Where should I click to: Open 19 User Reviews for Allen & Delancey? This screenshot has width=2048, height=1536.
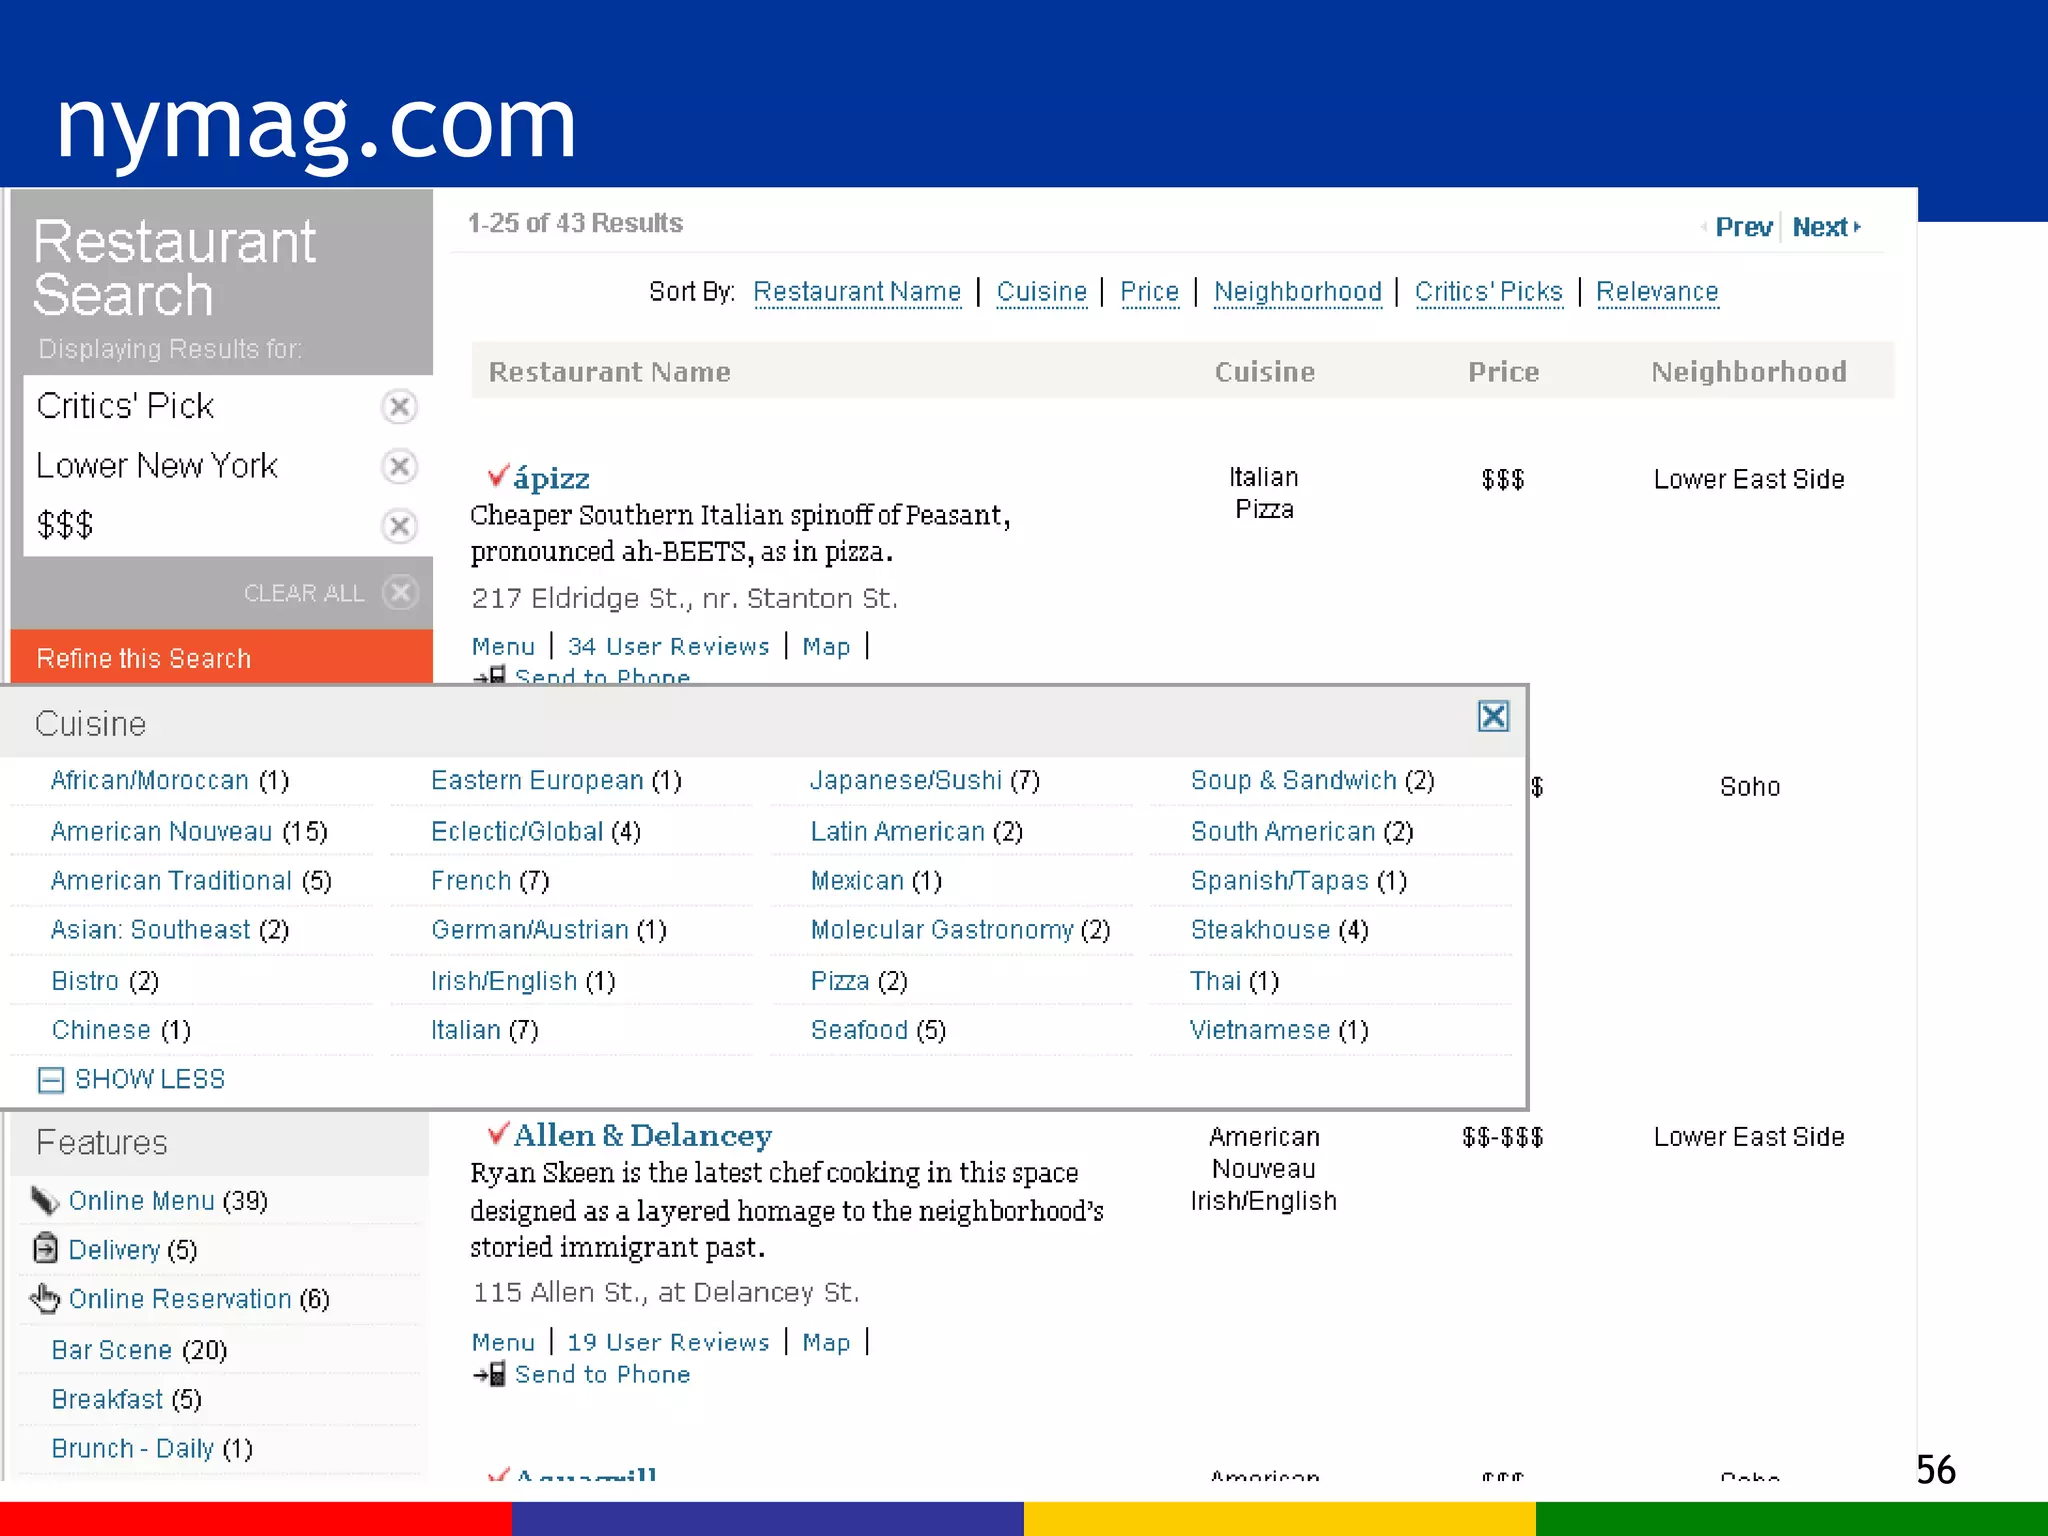coord(668,1342)
